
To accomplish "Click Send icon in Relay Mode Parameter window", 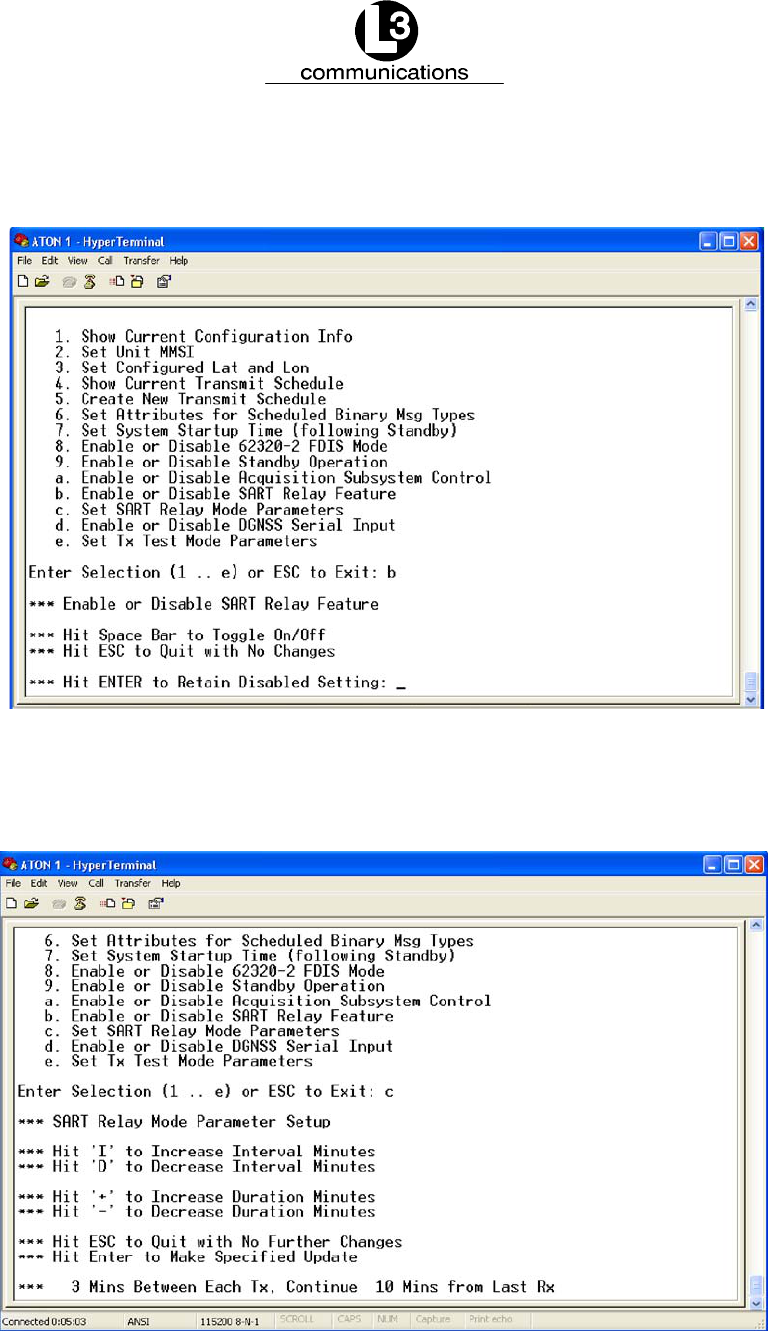I will (x=107, y=903).
